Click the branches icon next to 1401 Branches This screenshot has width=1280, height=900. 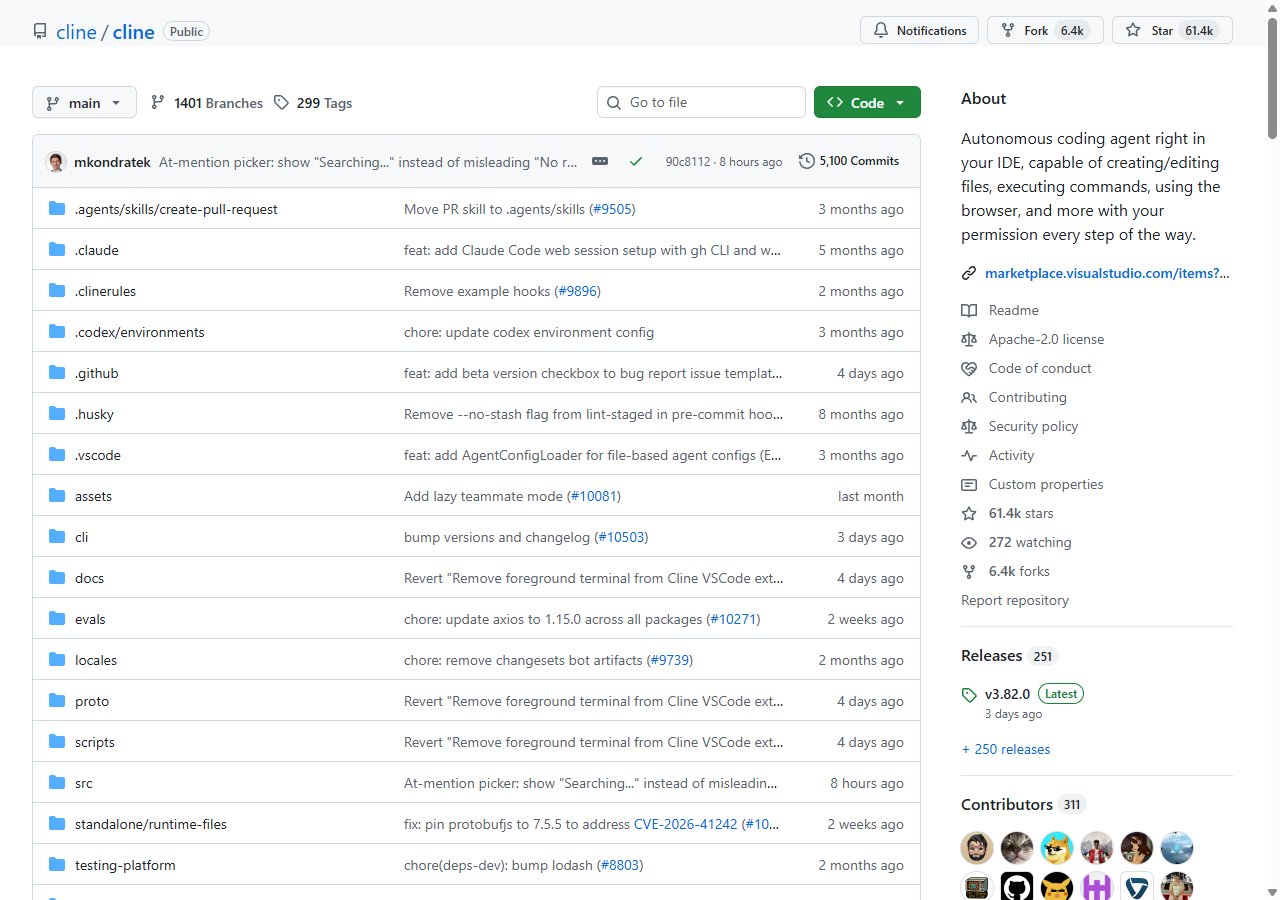(158, 103)
